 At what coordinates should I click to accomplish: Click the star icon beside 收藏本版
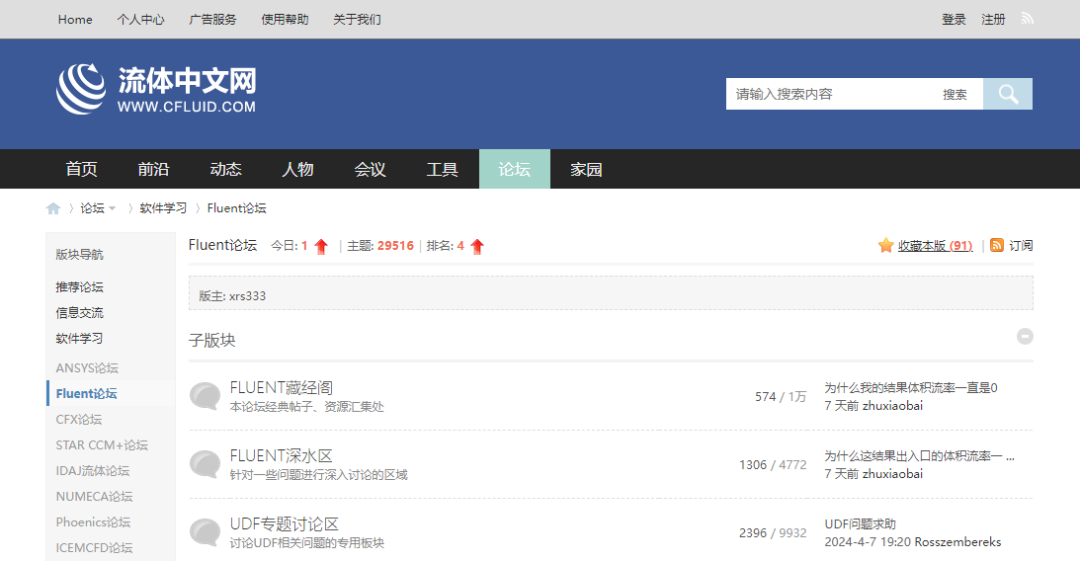pyautogui.click(x=886, y=245)
